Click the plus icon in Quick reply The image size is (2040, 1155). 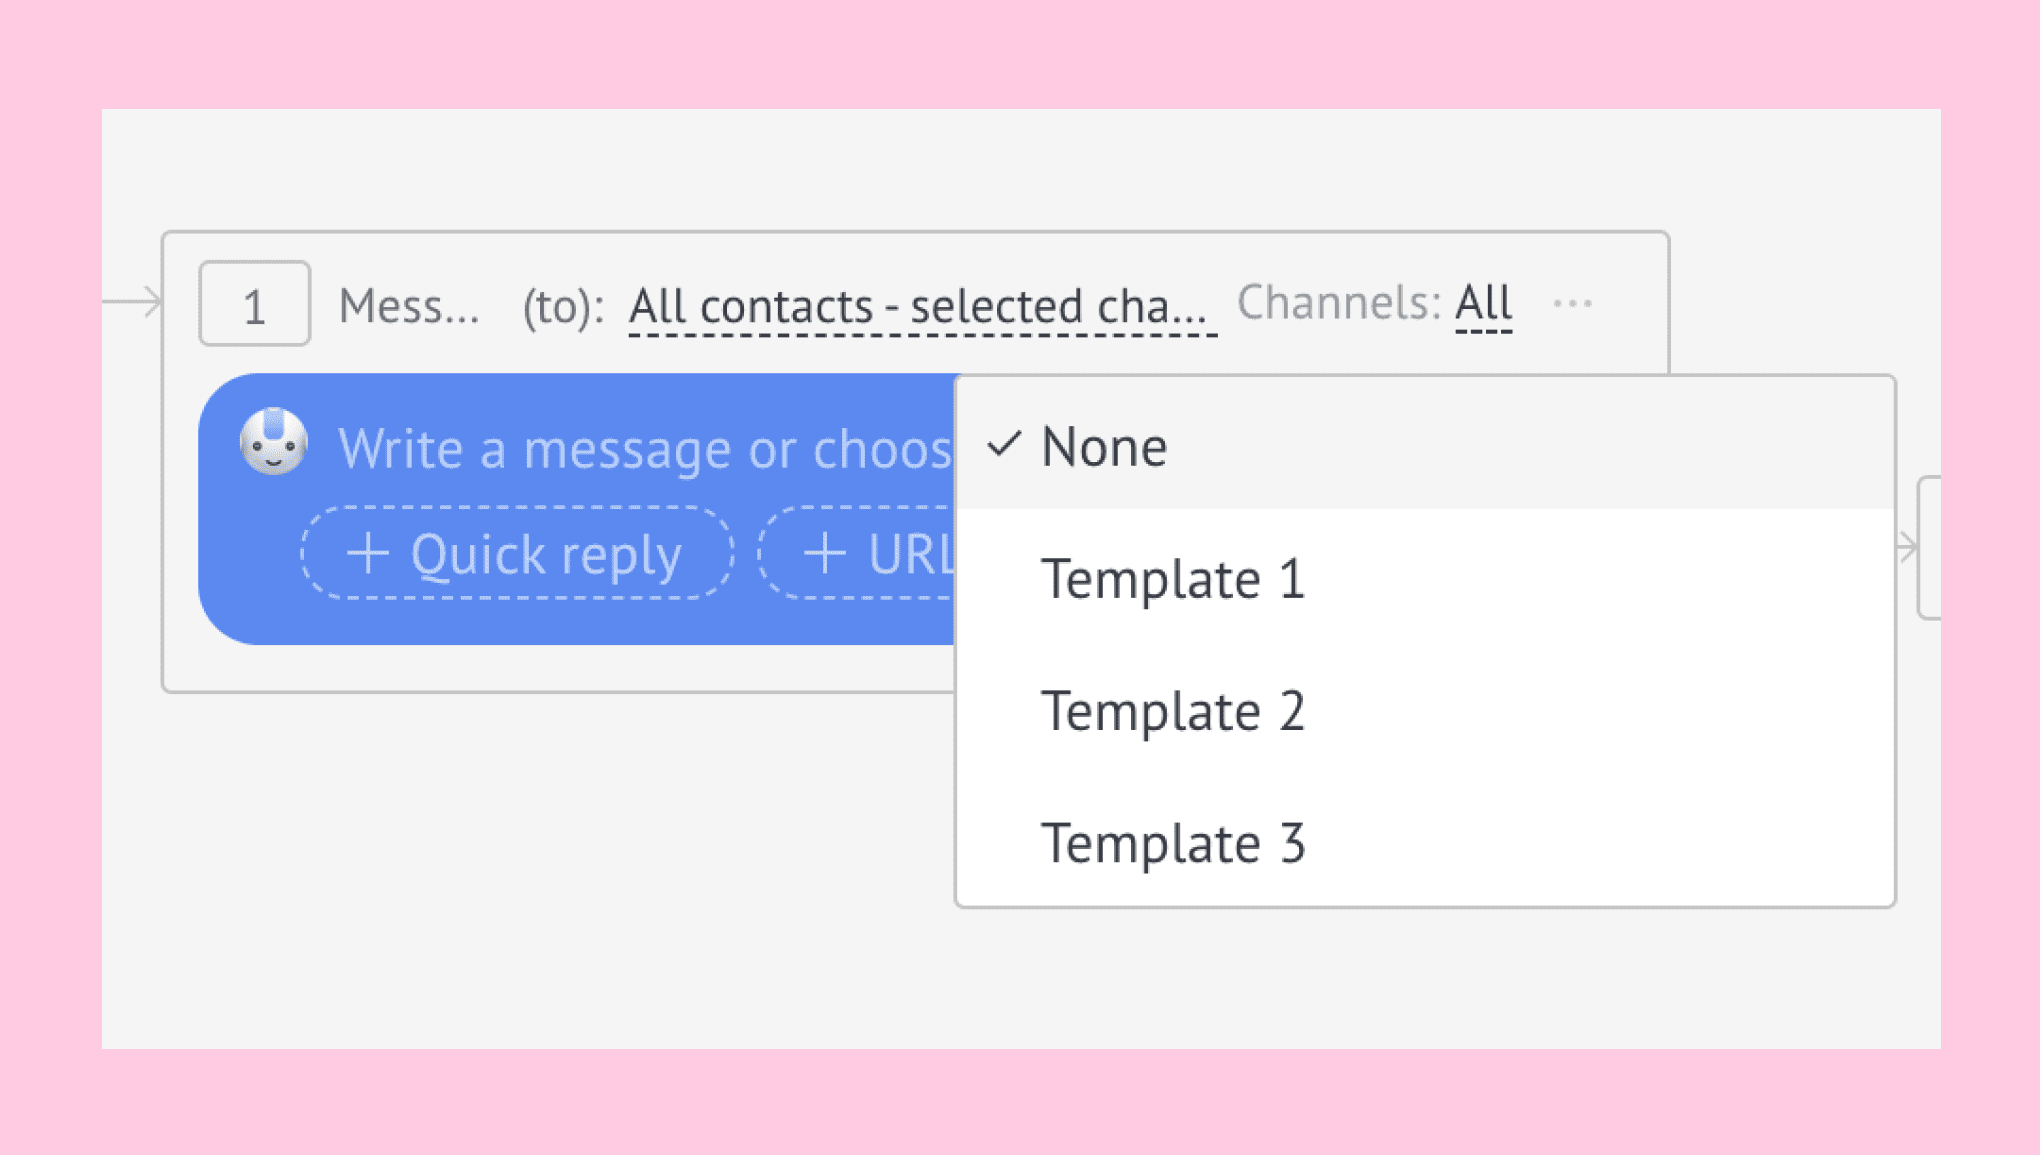coord(367,553)
